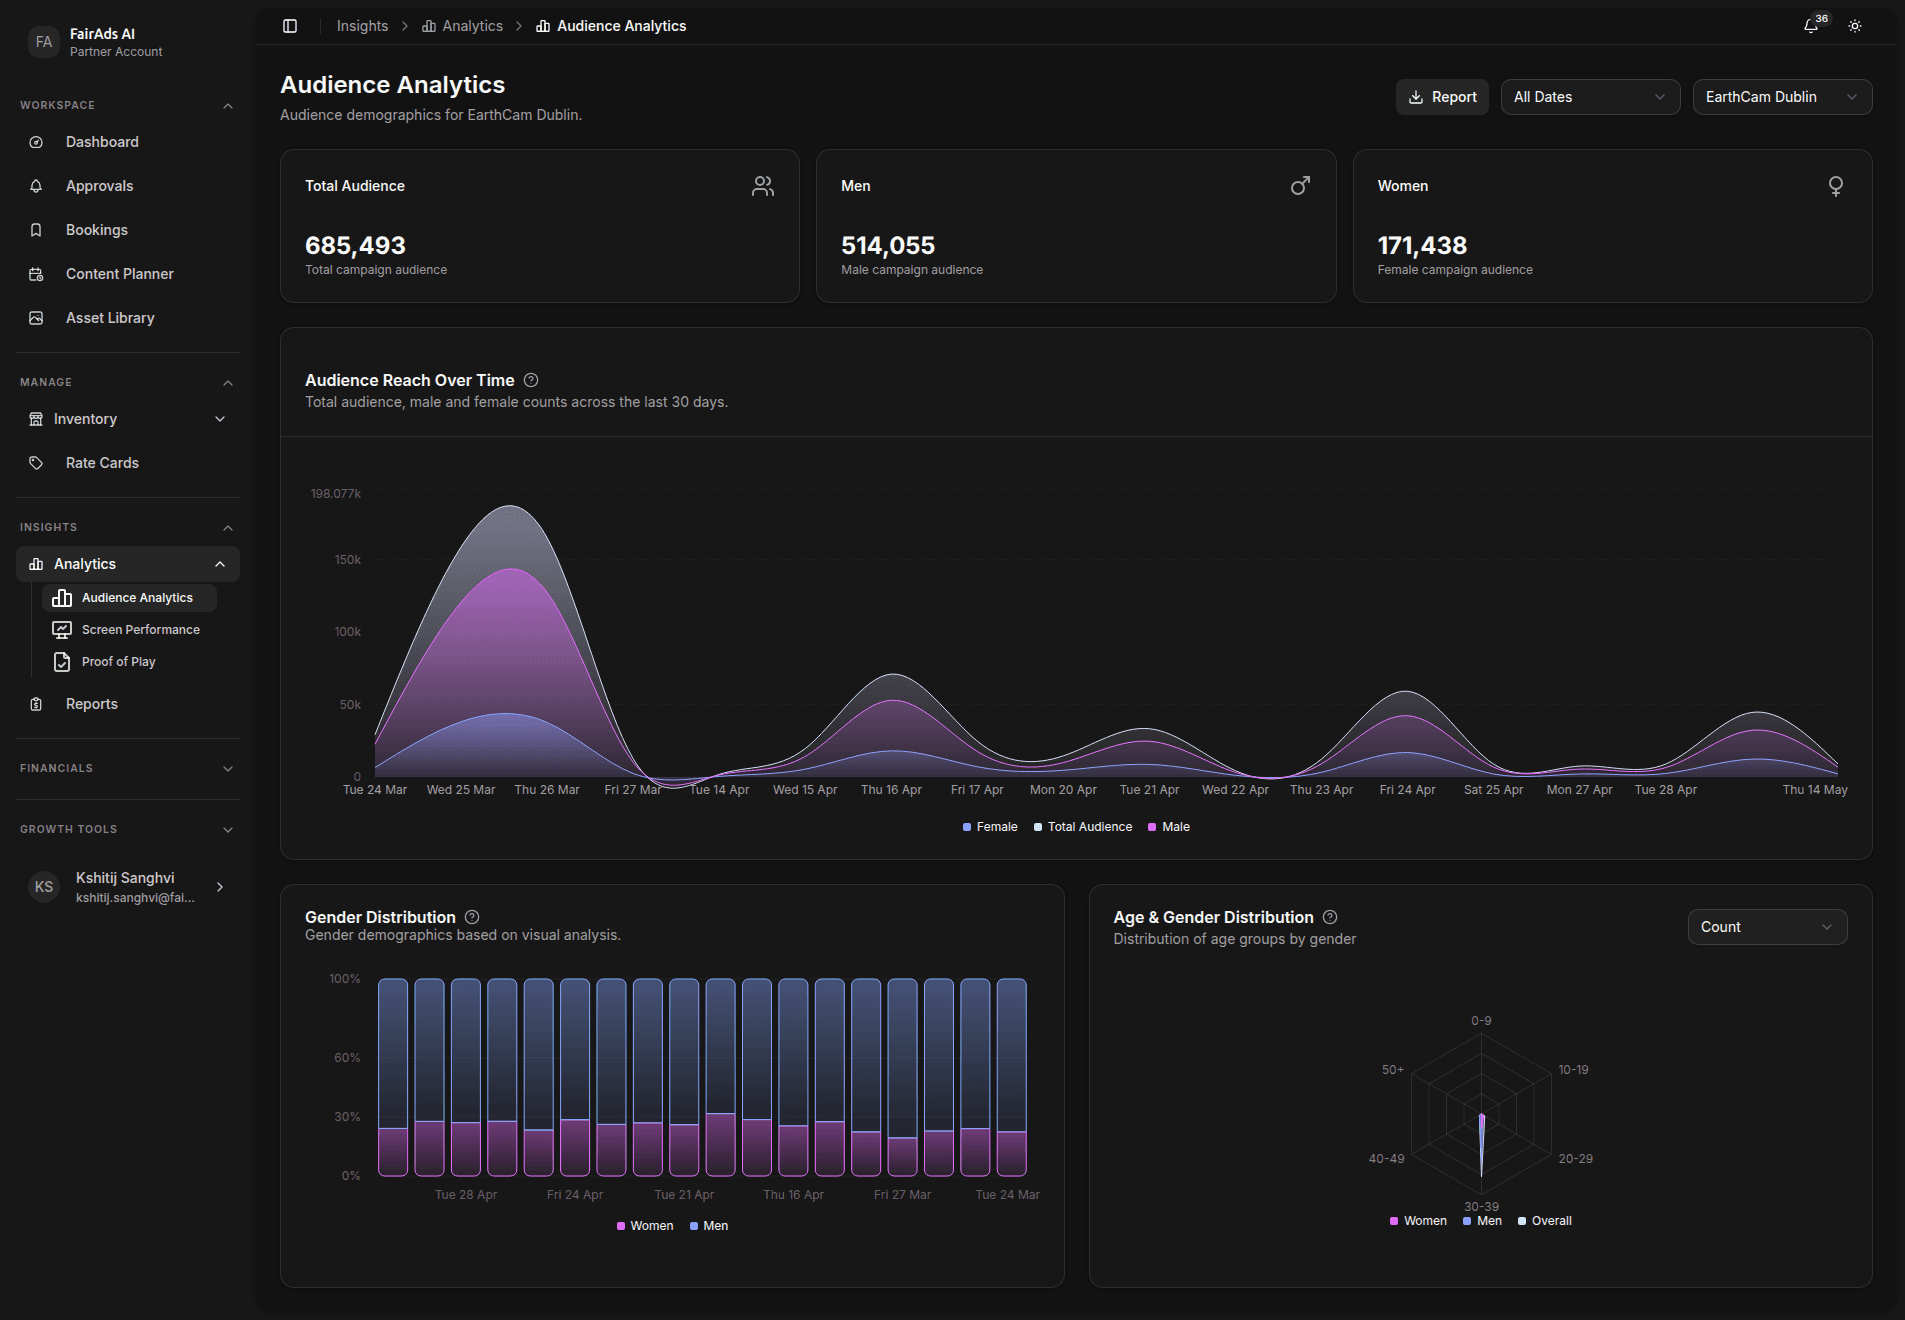
Task: Open Approvals page
Action: coord(128,186)
